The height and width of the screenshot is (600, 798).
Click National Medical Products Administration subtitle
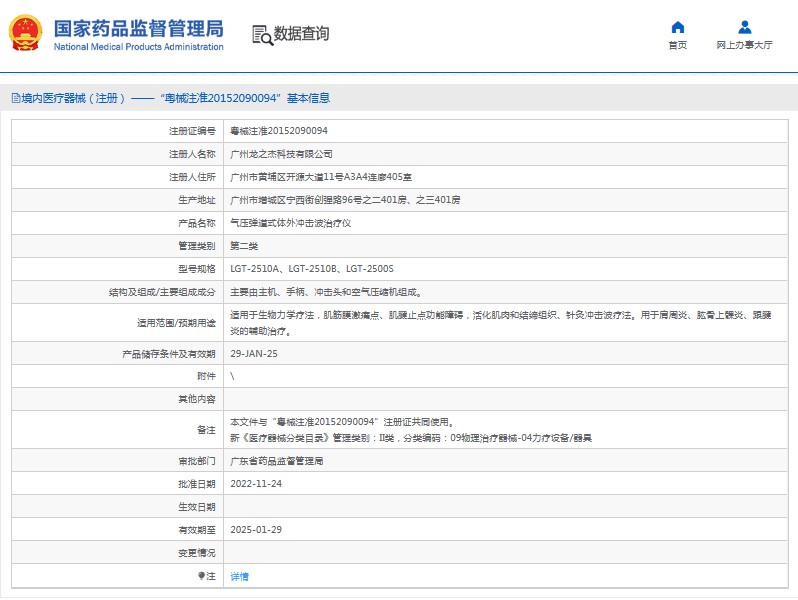(138, 46)
